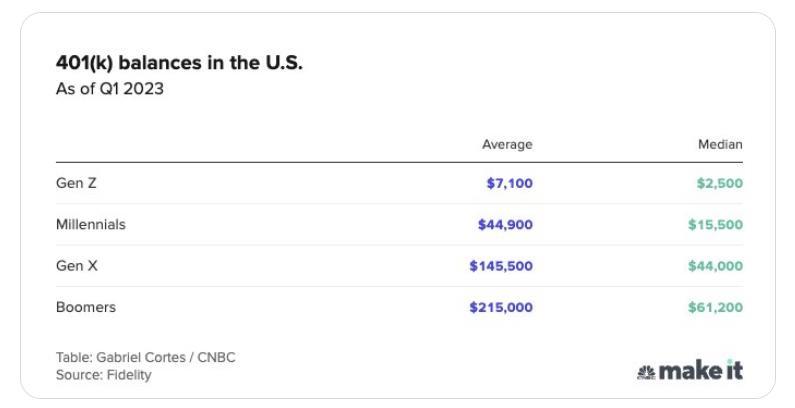Image resolution: width=795 pixels, height=408 pixels.
Task: Click Millennials average value $44,900
Action: (x=505, y=224)
